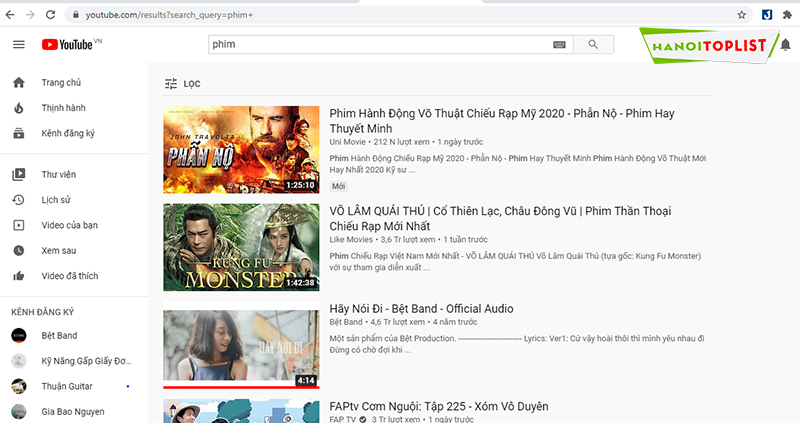Open Hãy Nói Đi - Bệt Band title
This screenshot has width=800, height=423.
click(421, 309)
